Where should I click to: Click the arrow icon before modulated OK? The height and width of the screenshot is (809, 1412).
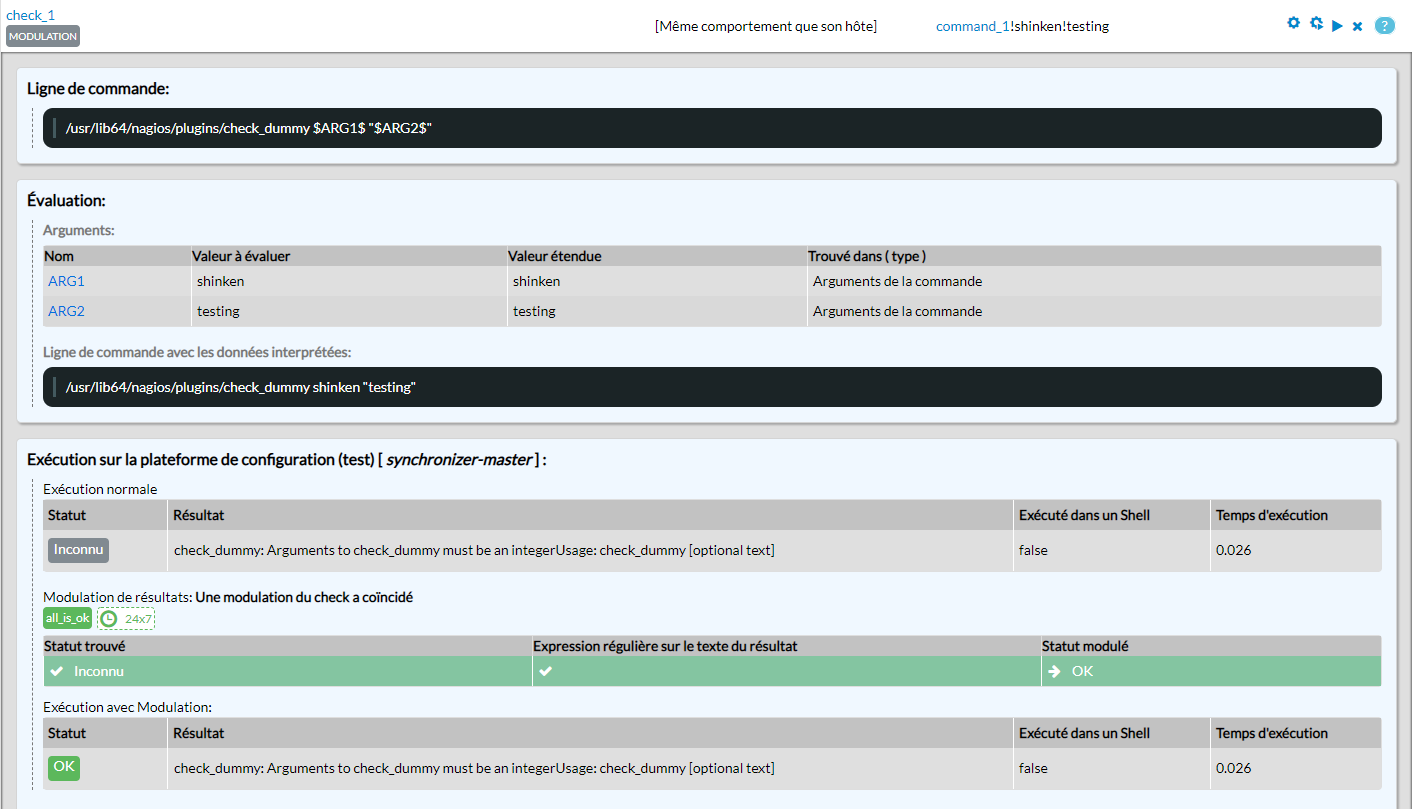coord(1054,671)
